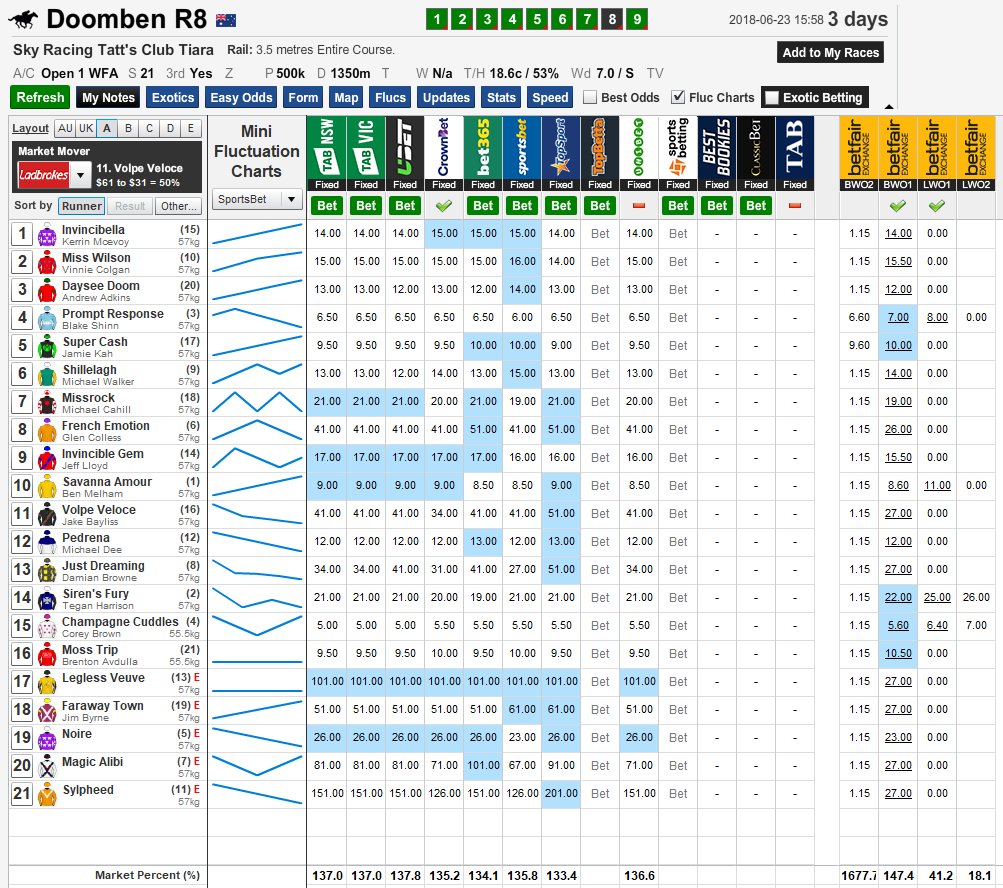
Task: Select layout C
Action: (x=149, y=128)
